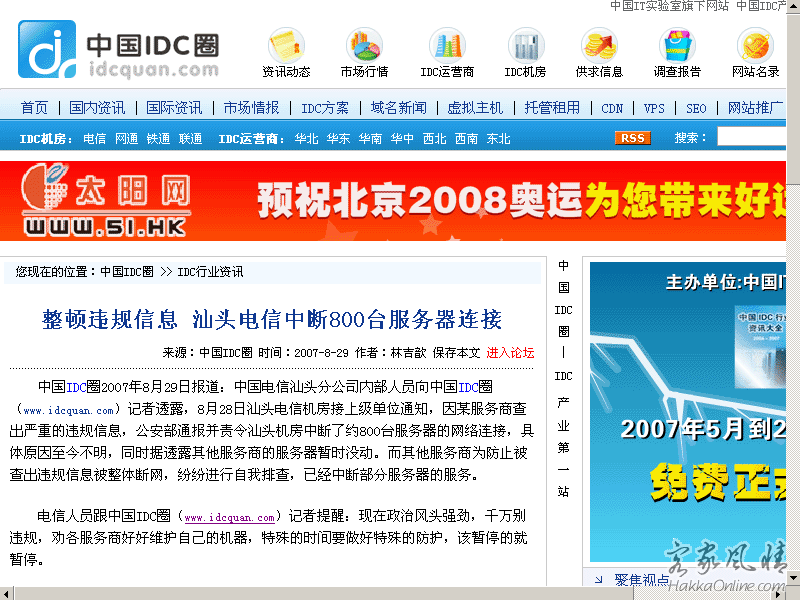Viewport: 800px width, 600px height.
Task: Select 华南 region under IDC运营商
Action: tap(370, 139)
